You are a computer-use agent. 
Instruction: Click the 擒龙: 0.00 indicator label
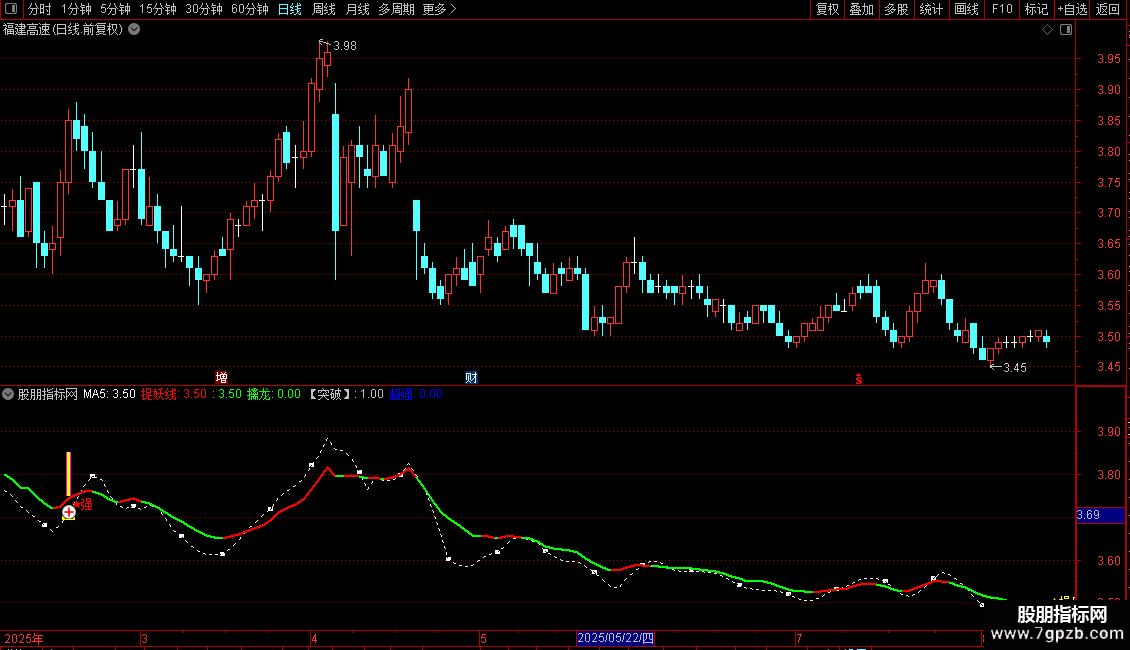[x=274, y=394]
